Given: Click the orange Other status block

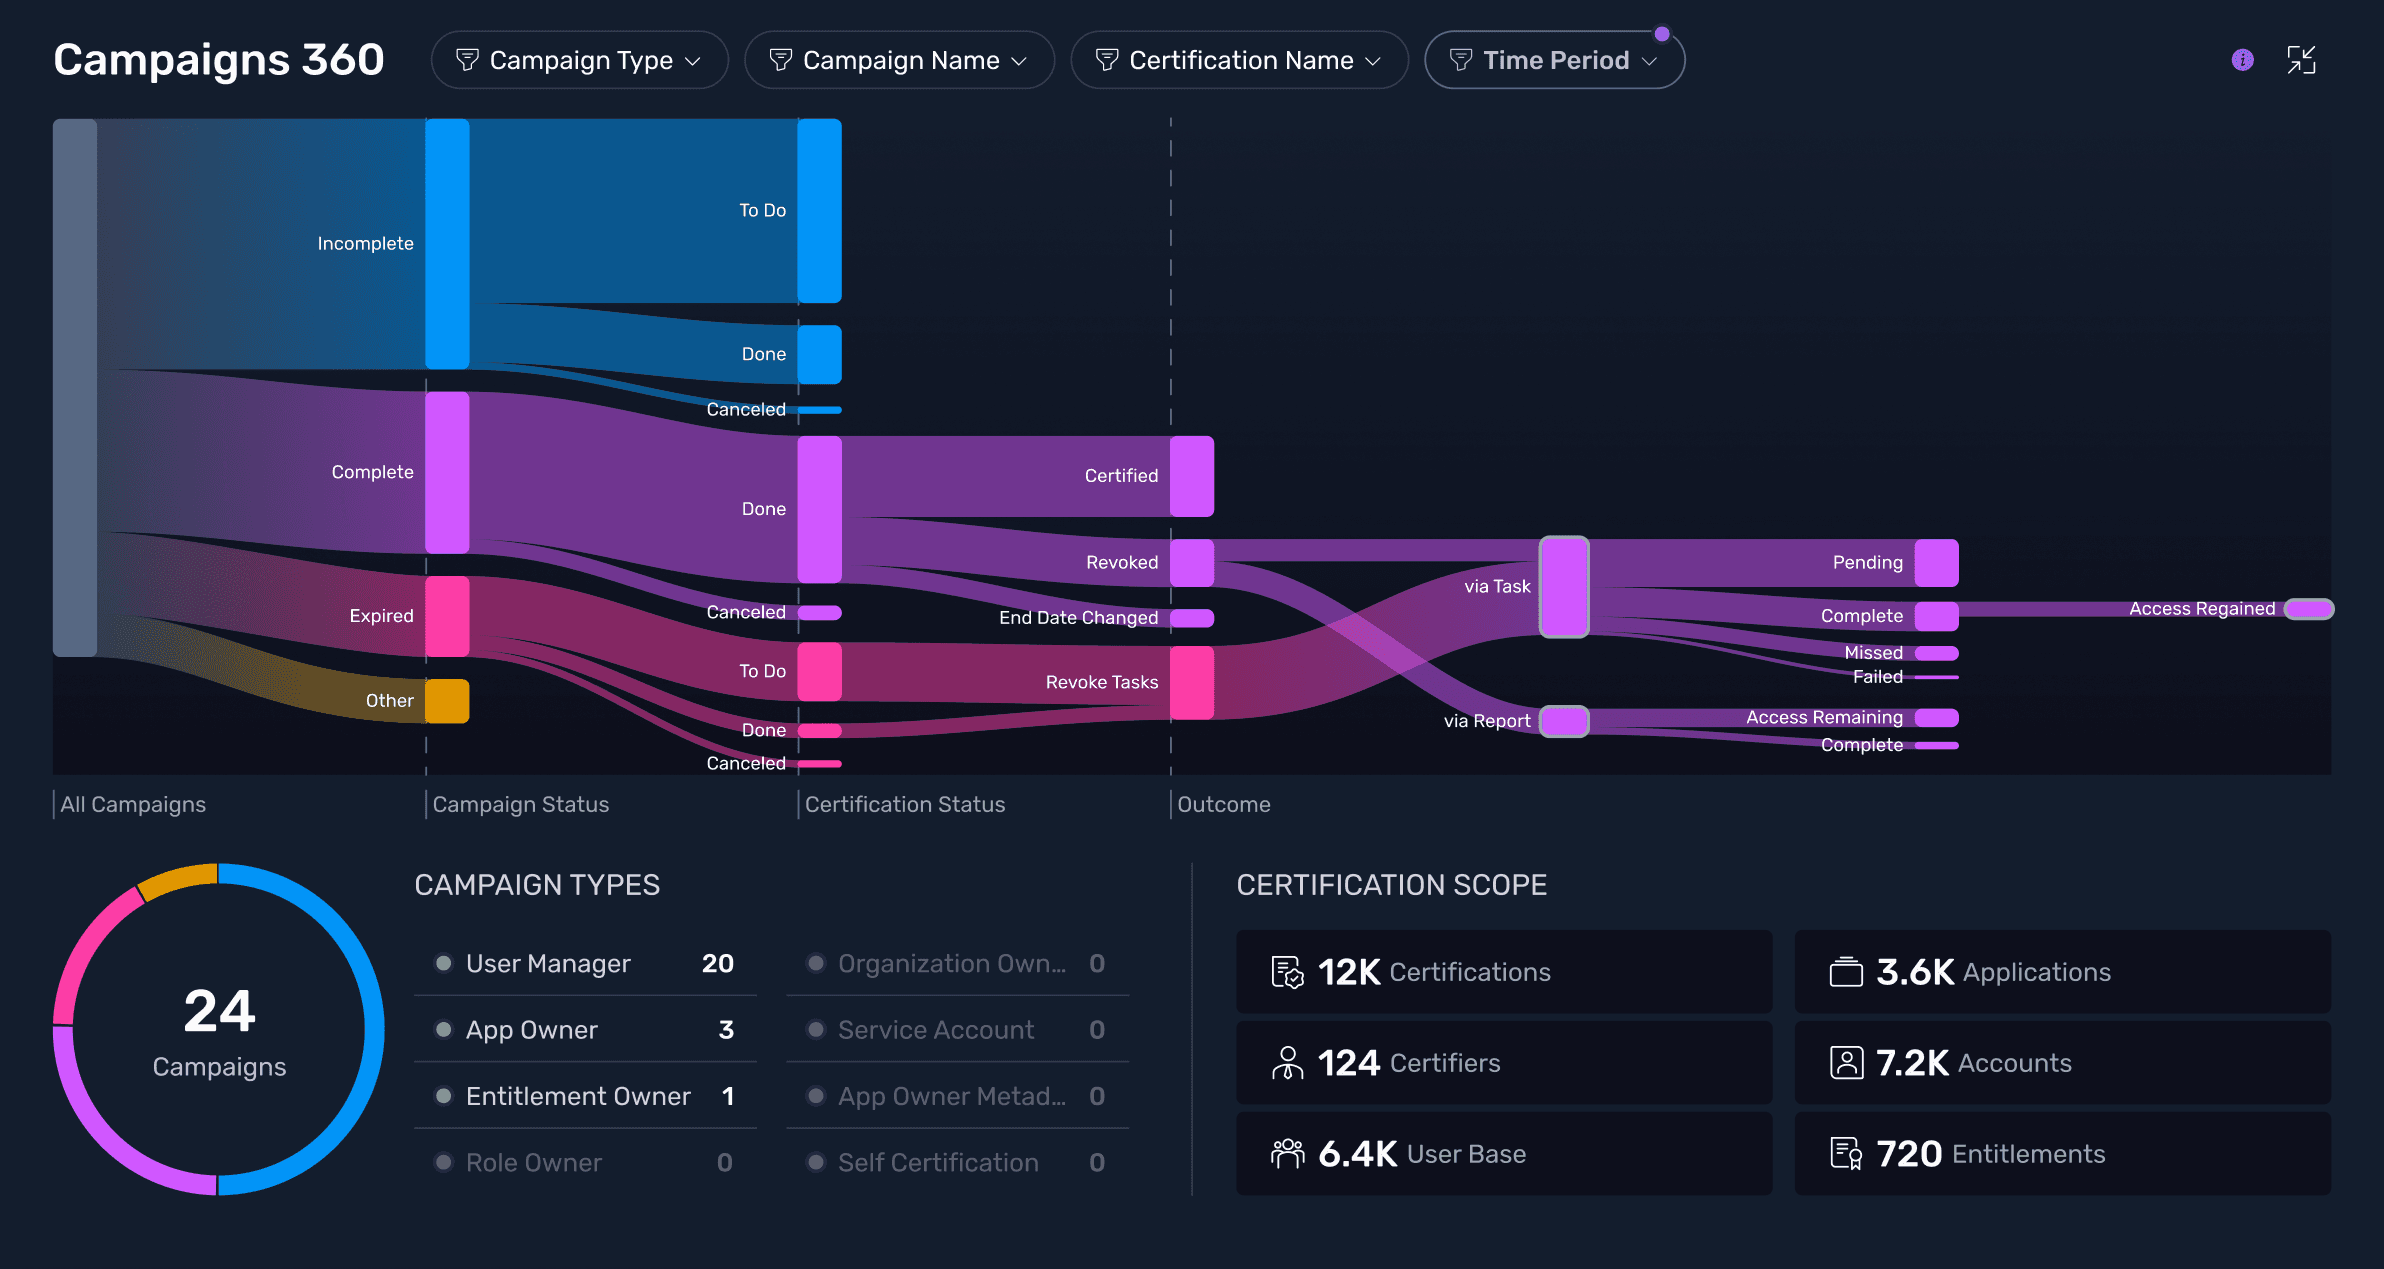Looking at the screenshot, I should click(x=447, y=701).
